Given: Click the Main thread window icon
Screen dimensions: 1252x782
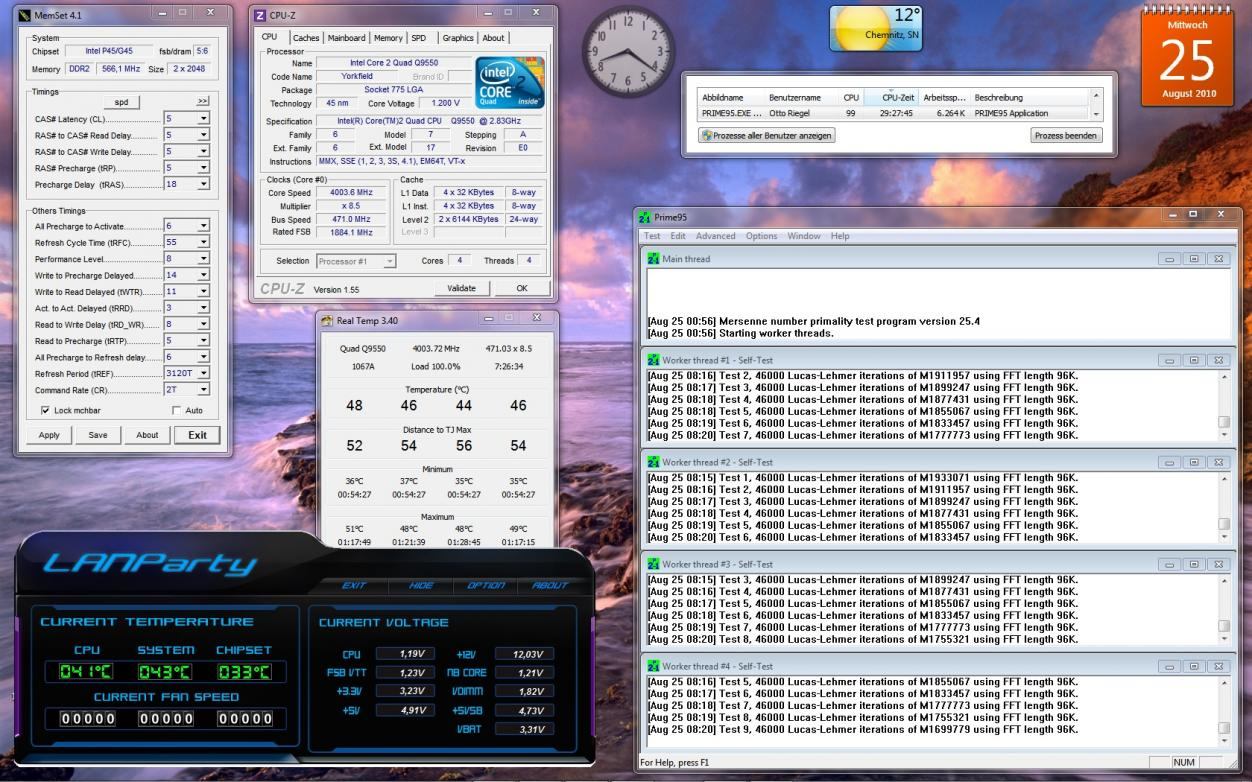Looking at the screenshot, I should click(x=654, y=259).
